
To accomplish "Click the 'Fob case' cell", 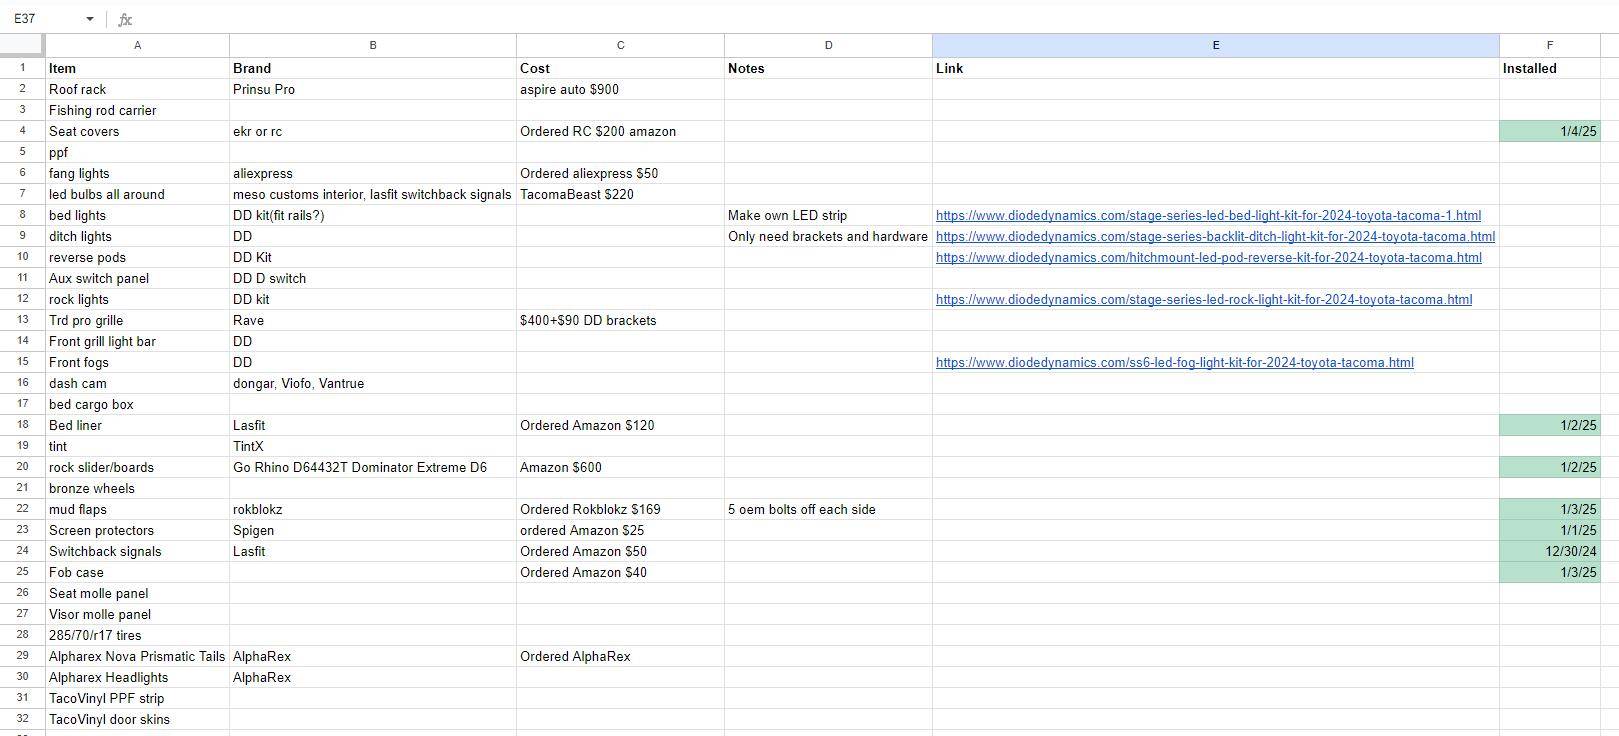I will [x=137, y=572].
